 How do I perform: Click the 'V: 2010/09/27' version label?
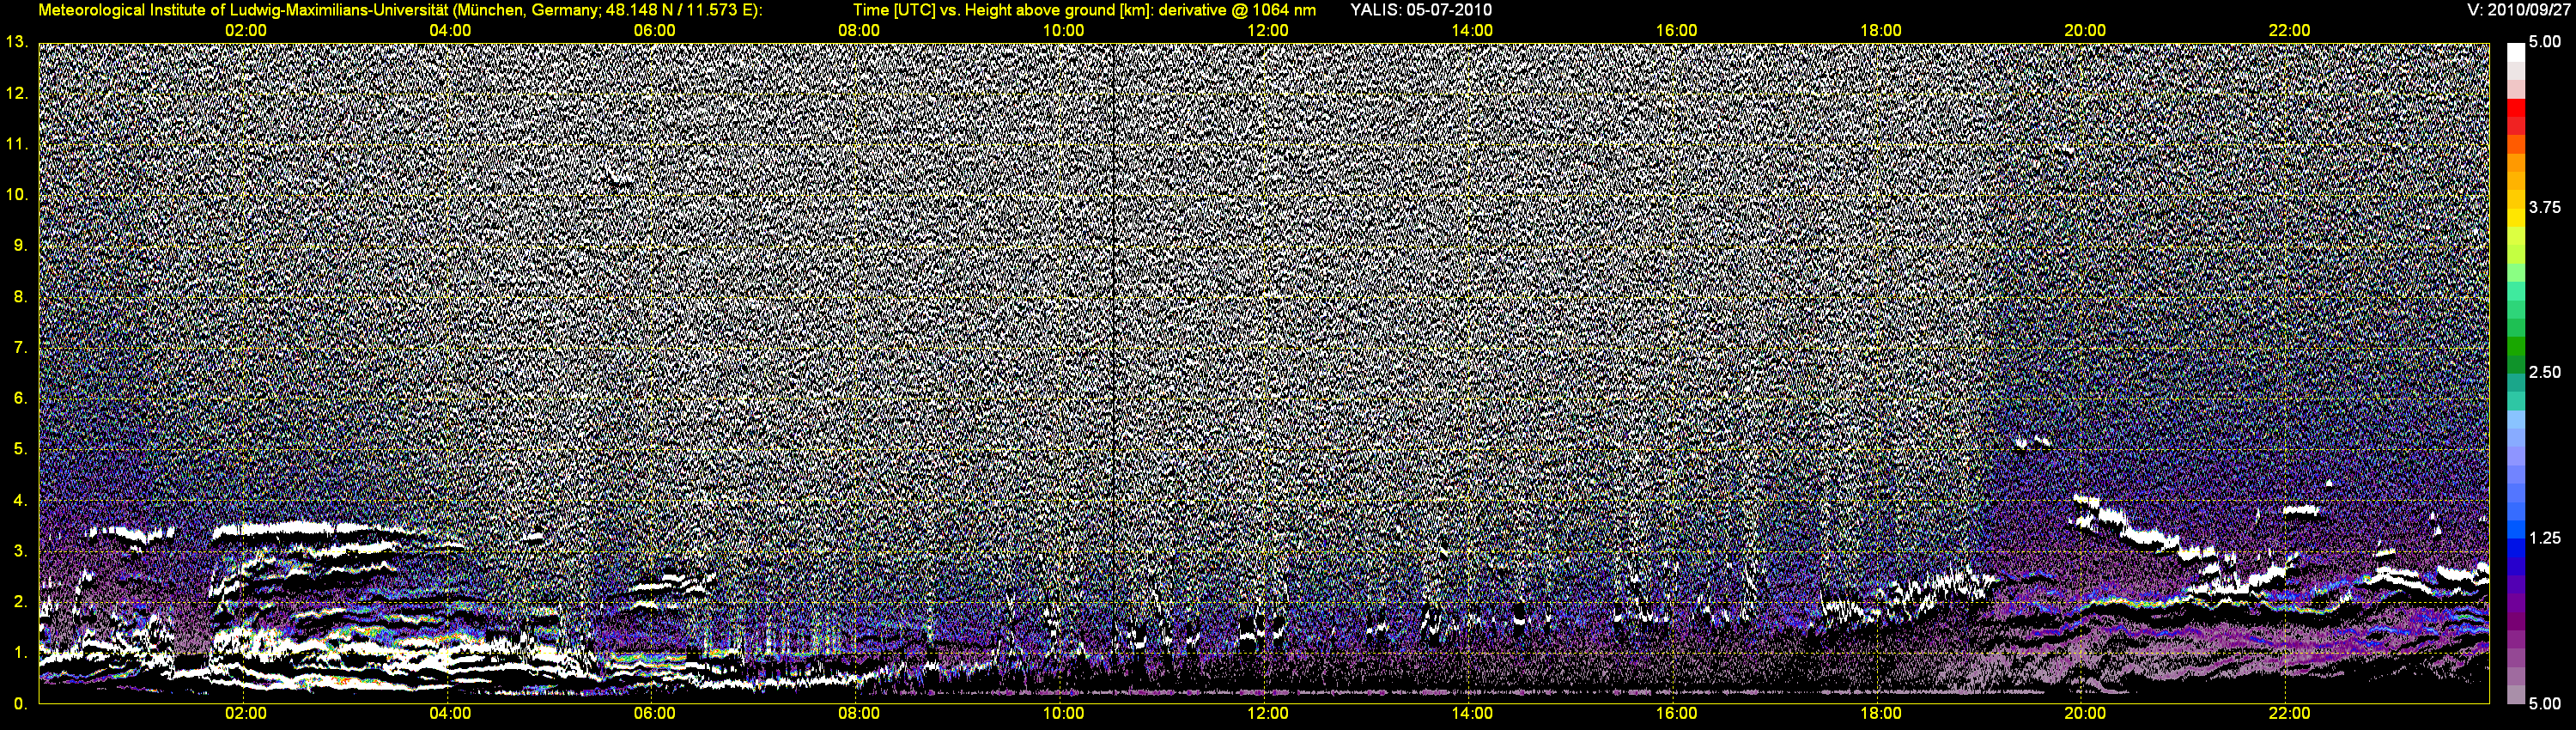(2519, 10)
